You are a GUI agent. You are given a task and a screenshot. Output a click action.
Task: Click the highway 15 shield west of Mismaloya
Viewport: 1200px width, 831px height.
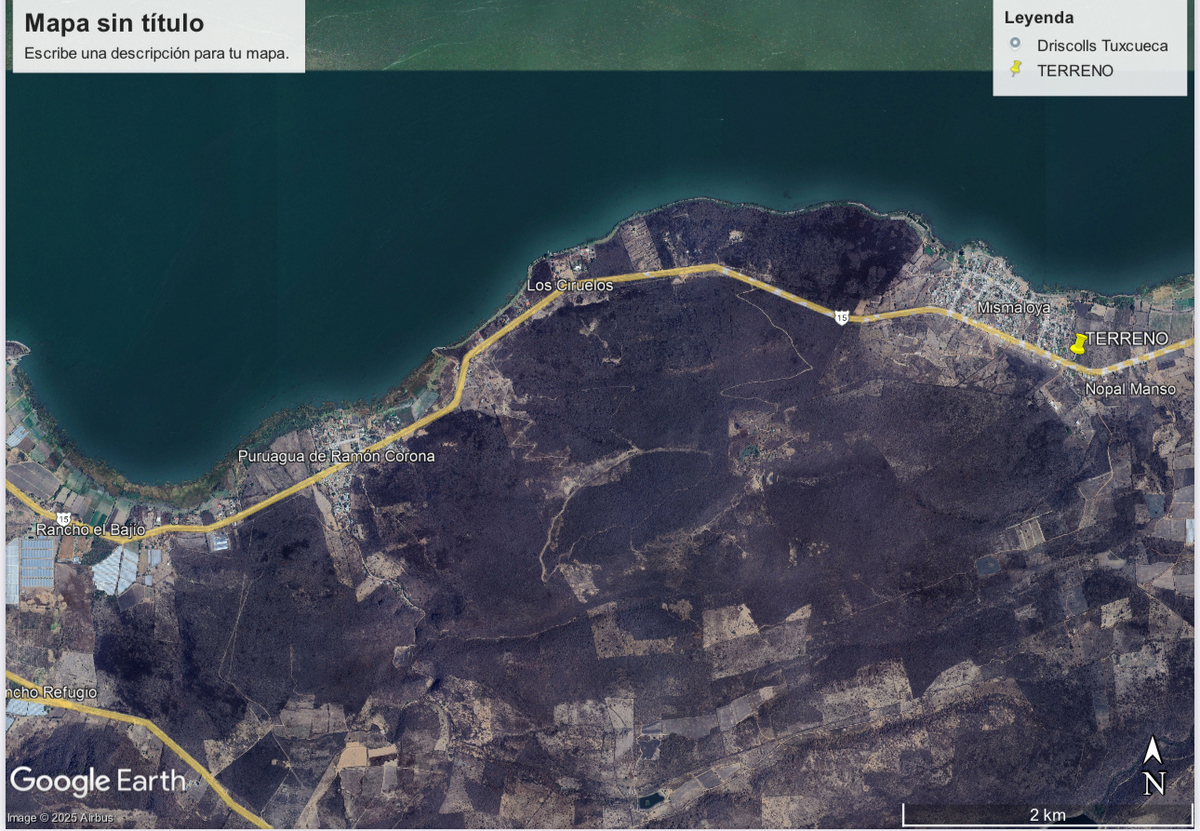point(842,317)
